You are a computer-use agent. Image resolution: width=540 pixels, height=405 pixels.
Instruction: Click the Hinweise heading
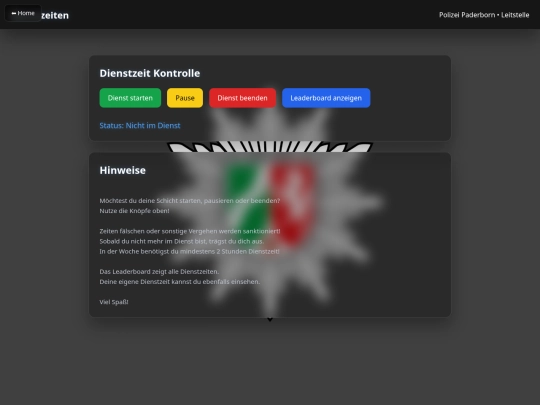123,170
